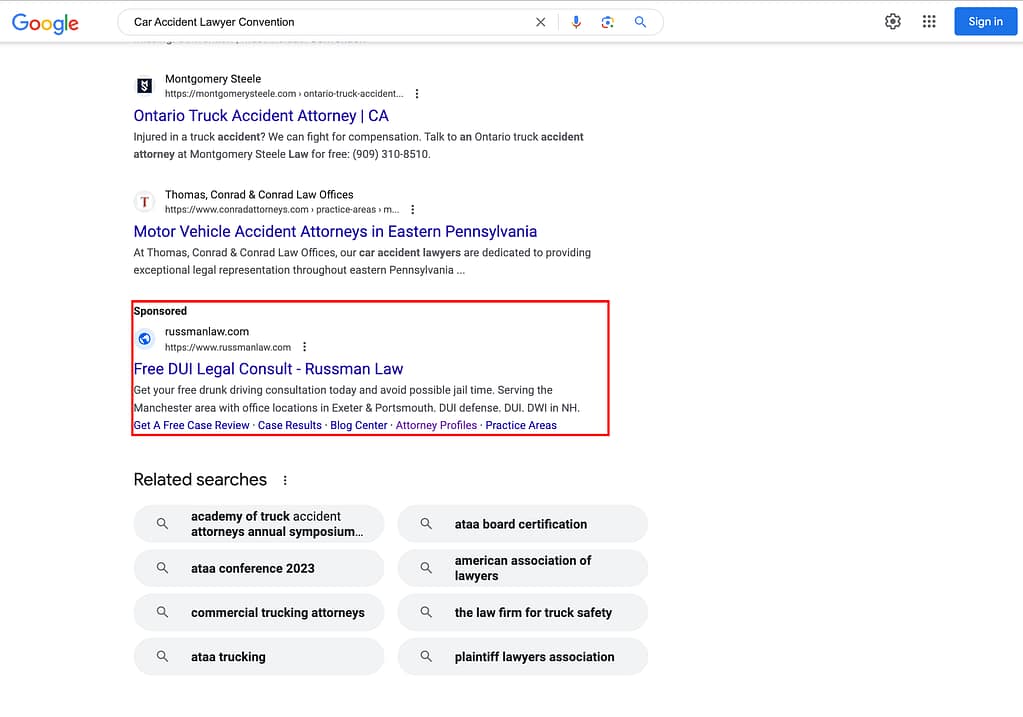The width and height of the screenshot is (1023, 717).
Task: Click the https://www.russmanlaw.com URL text
Action: click(x=228, y=347)
